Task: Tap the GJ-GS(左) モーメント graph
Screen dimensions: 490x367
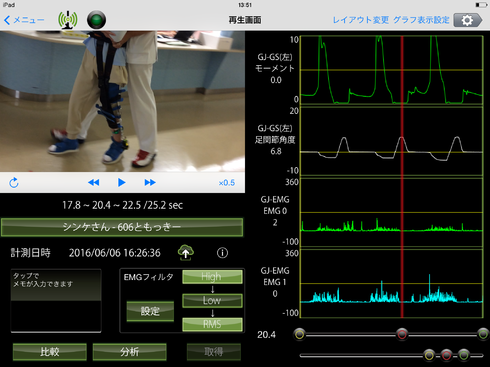Action: click(392, 70)
